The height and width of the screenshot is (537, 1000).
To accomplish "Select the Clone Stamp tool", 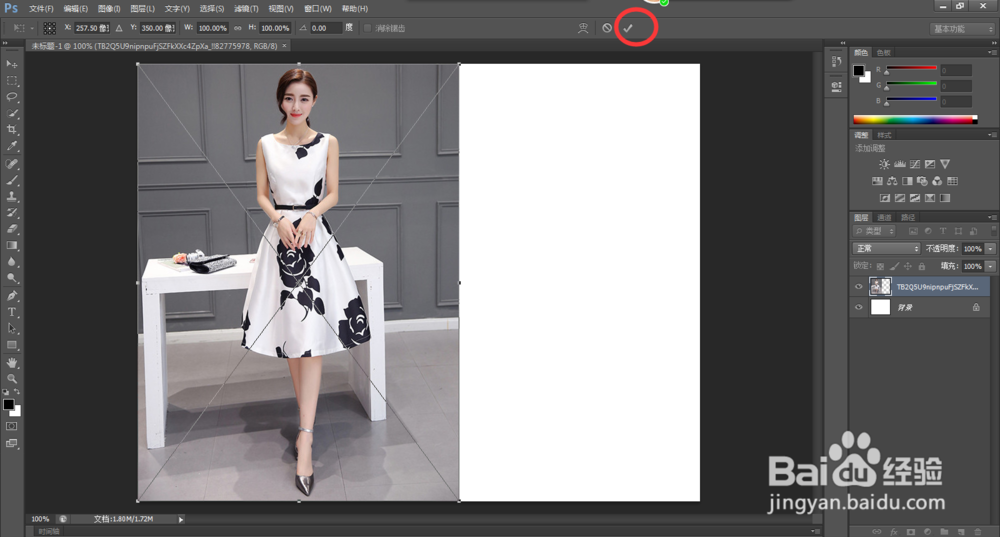I will pos(11,196).
